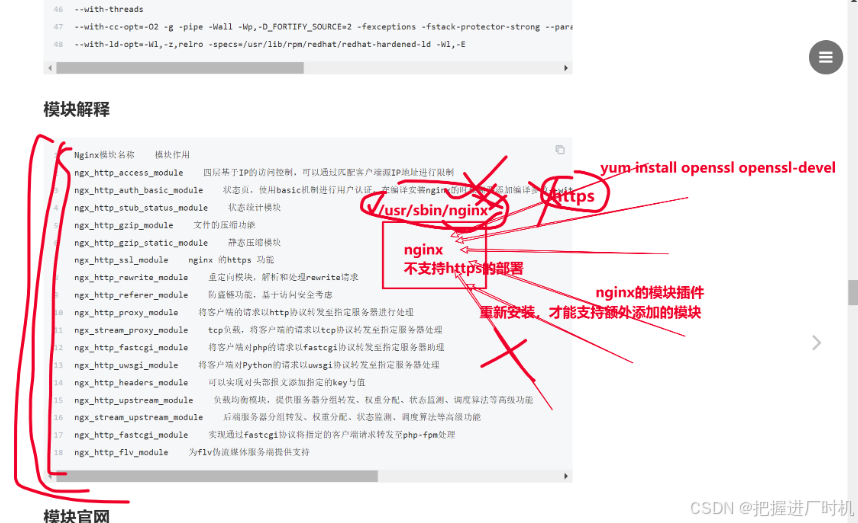Select ngx_http_upstream_module text
Screen dimensions: 858x523
point(134,400)
